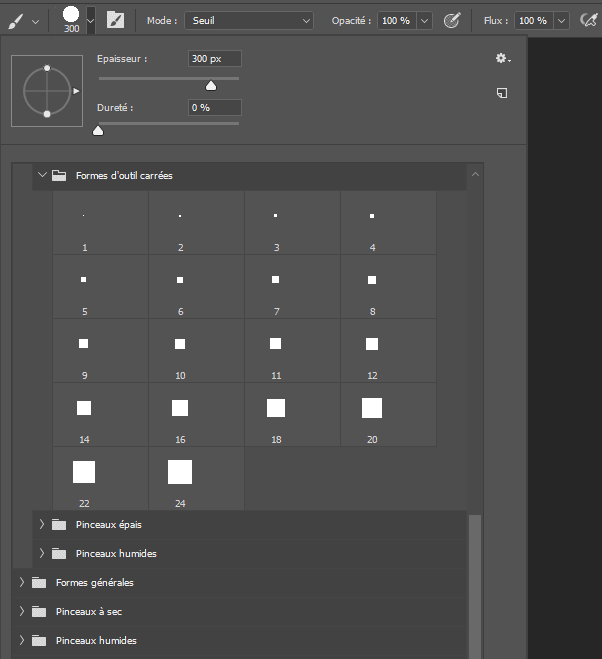Viewport: 602px width, 659px height.
Task: Click the brush angle and roundness preview
Action: (x=47, y=91)
